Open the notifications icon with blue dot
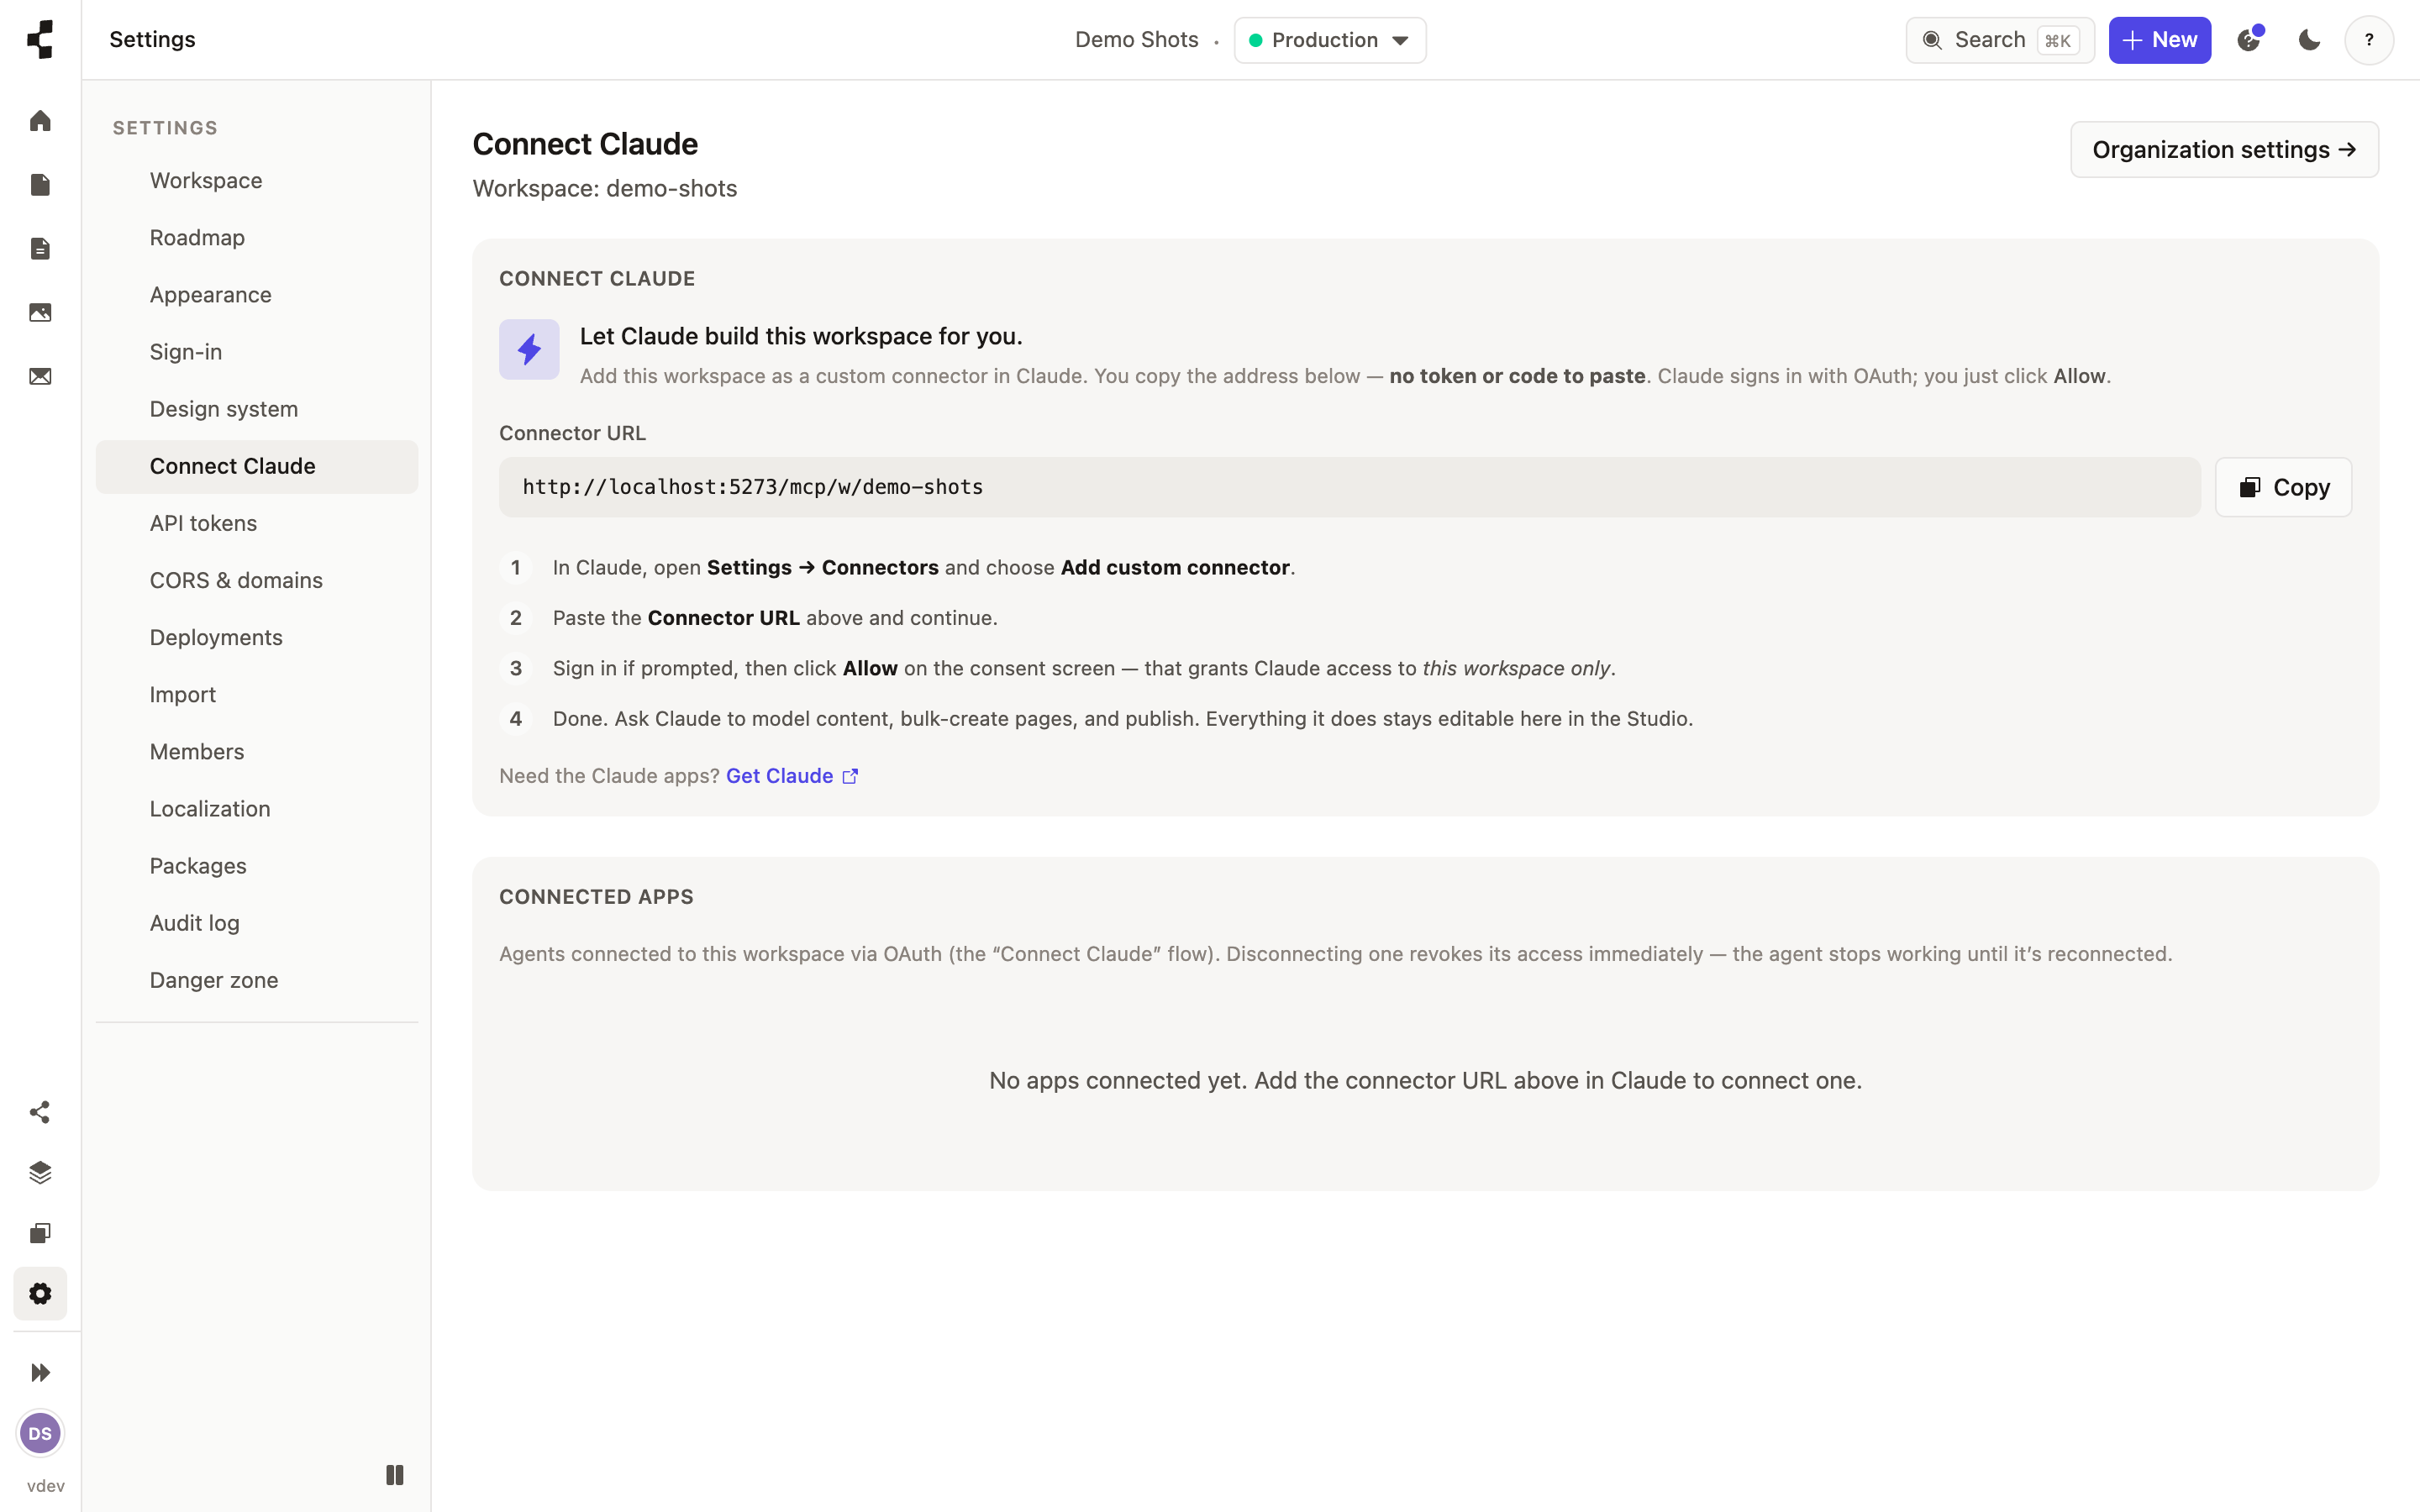2420x1512 pixels. [2249, 40]
